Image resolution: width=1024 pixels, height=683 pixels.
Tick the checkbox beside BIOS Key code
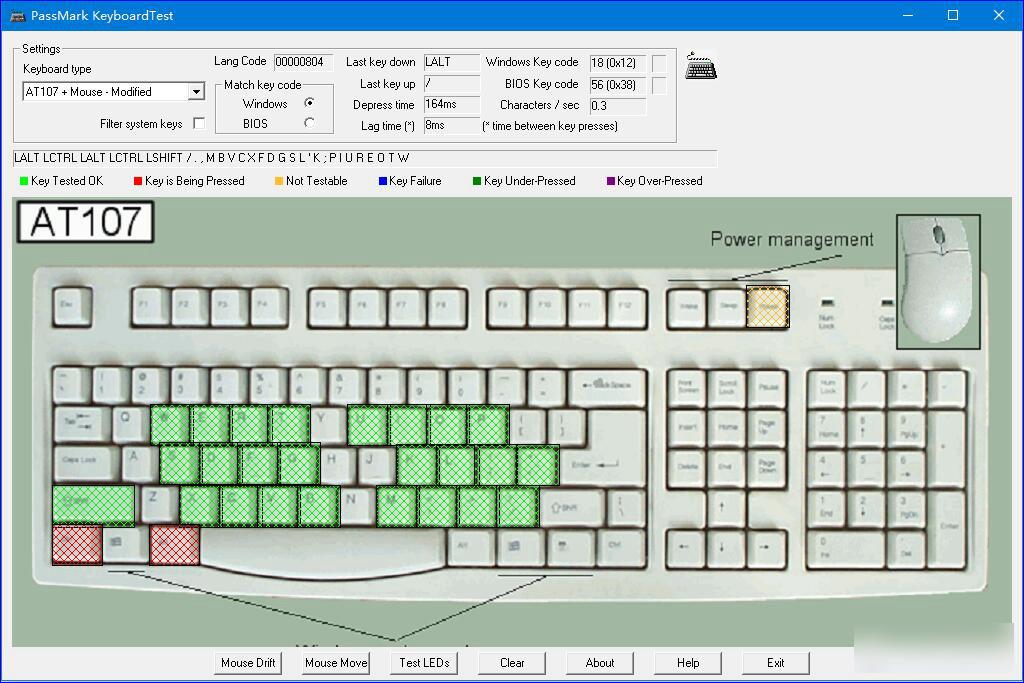pos(659,85)
